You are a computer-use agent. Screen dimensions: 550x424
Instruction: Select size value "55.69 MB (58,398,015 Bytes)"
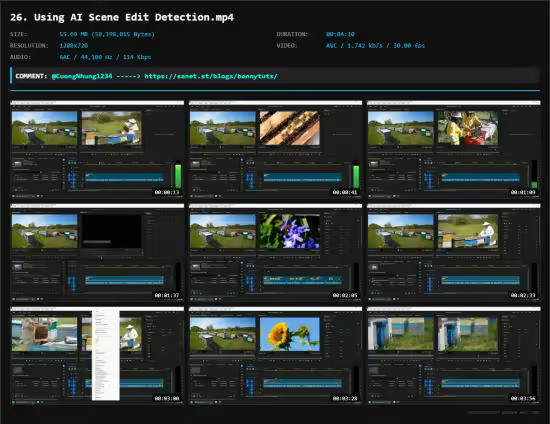click(107, 34)
